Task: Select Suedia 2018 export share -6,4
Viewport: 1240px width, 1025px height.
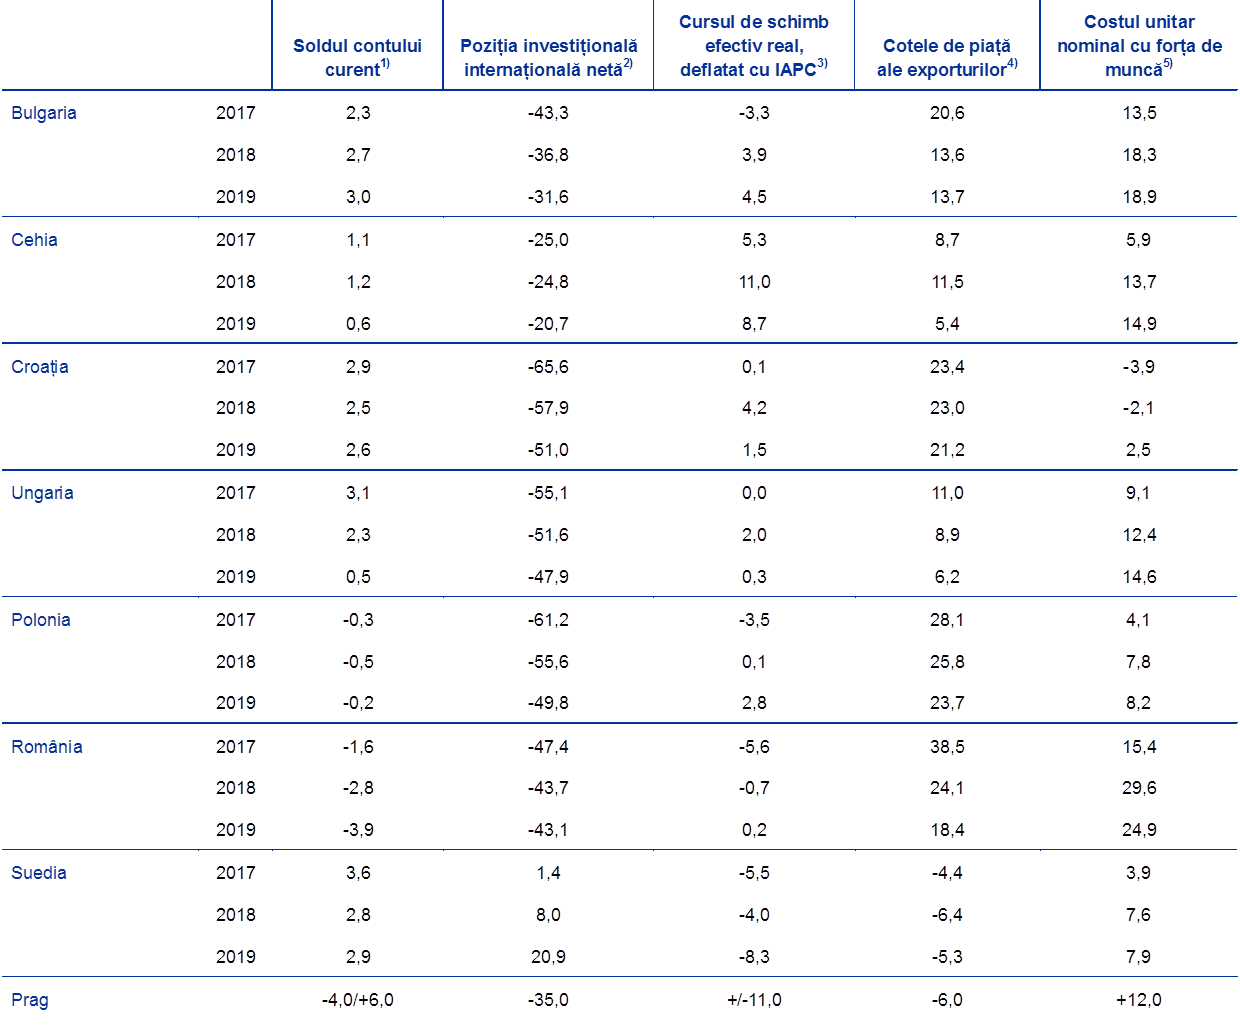Action: pyautogui.click(x=947, y=915)
